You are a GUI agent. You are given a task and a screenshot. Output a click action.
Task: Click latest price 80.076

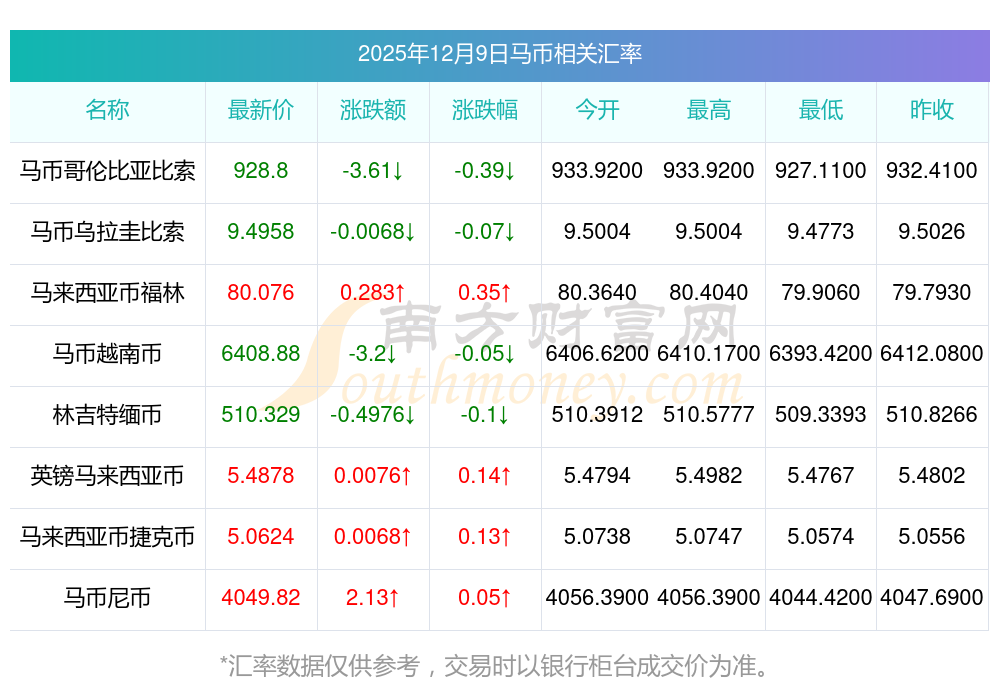coord(261,293)
